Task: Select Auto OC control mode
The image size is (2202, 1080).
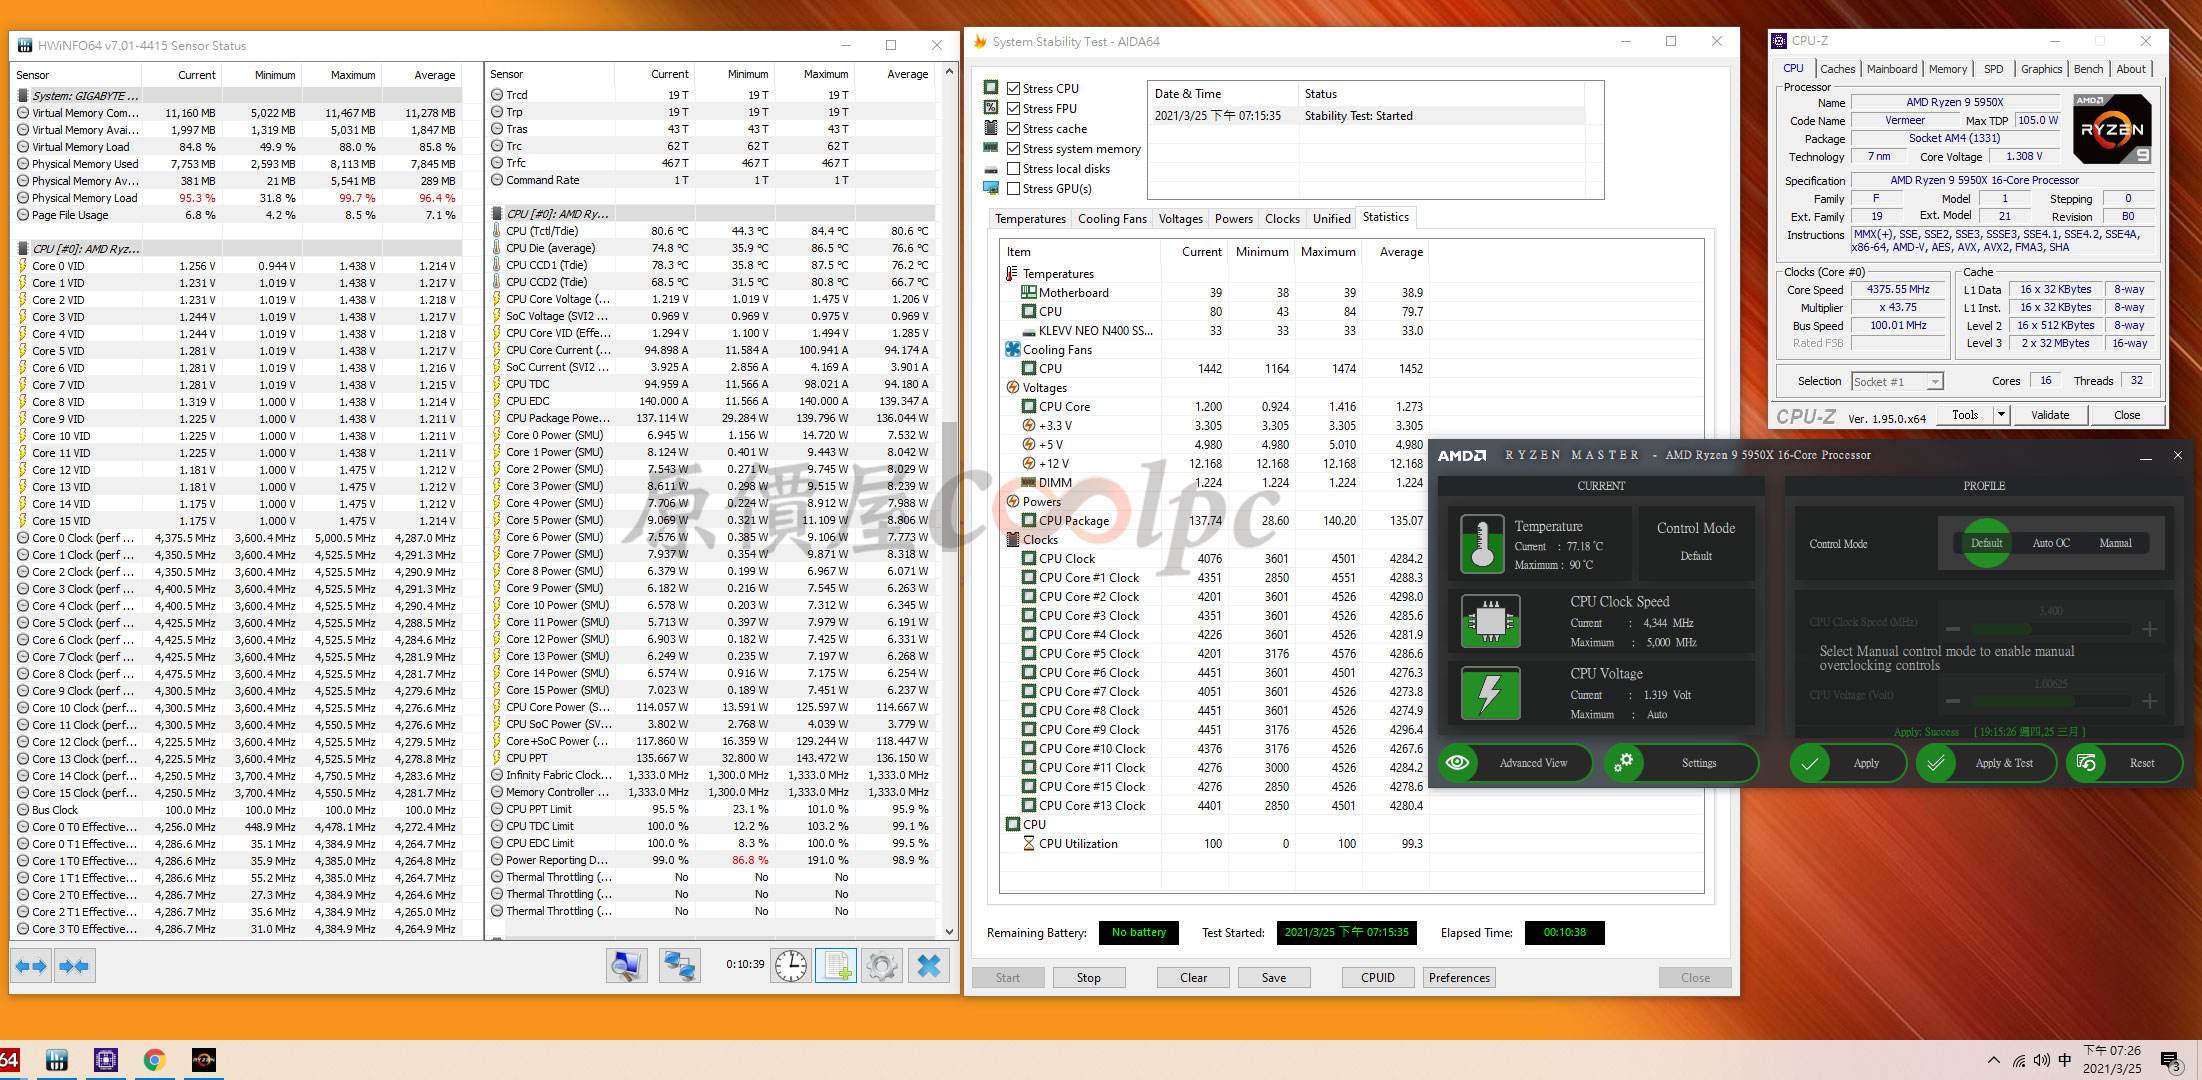Action: [2051, 543]
